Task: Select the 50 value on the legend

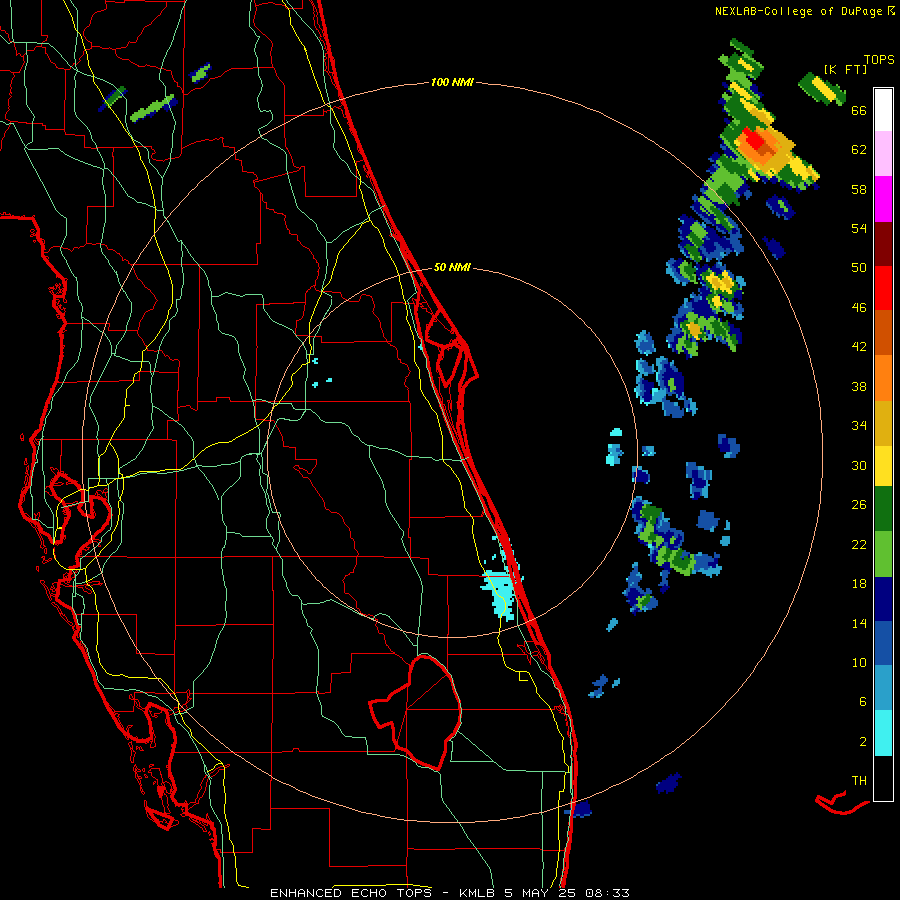Action: click(859, 267)
